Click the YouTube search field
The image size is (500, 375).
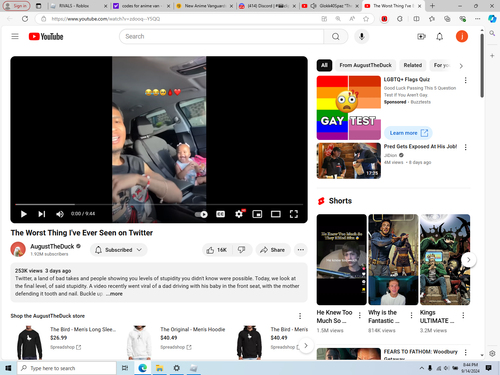click(x=221, y=36)
